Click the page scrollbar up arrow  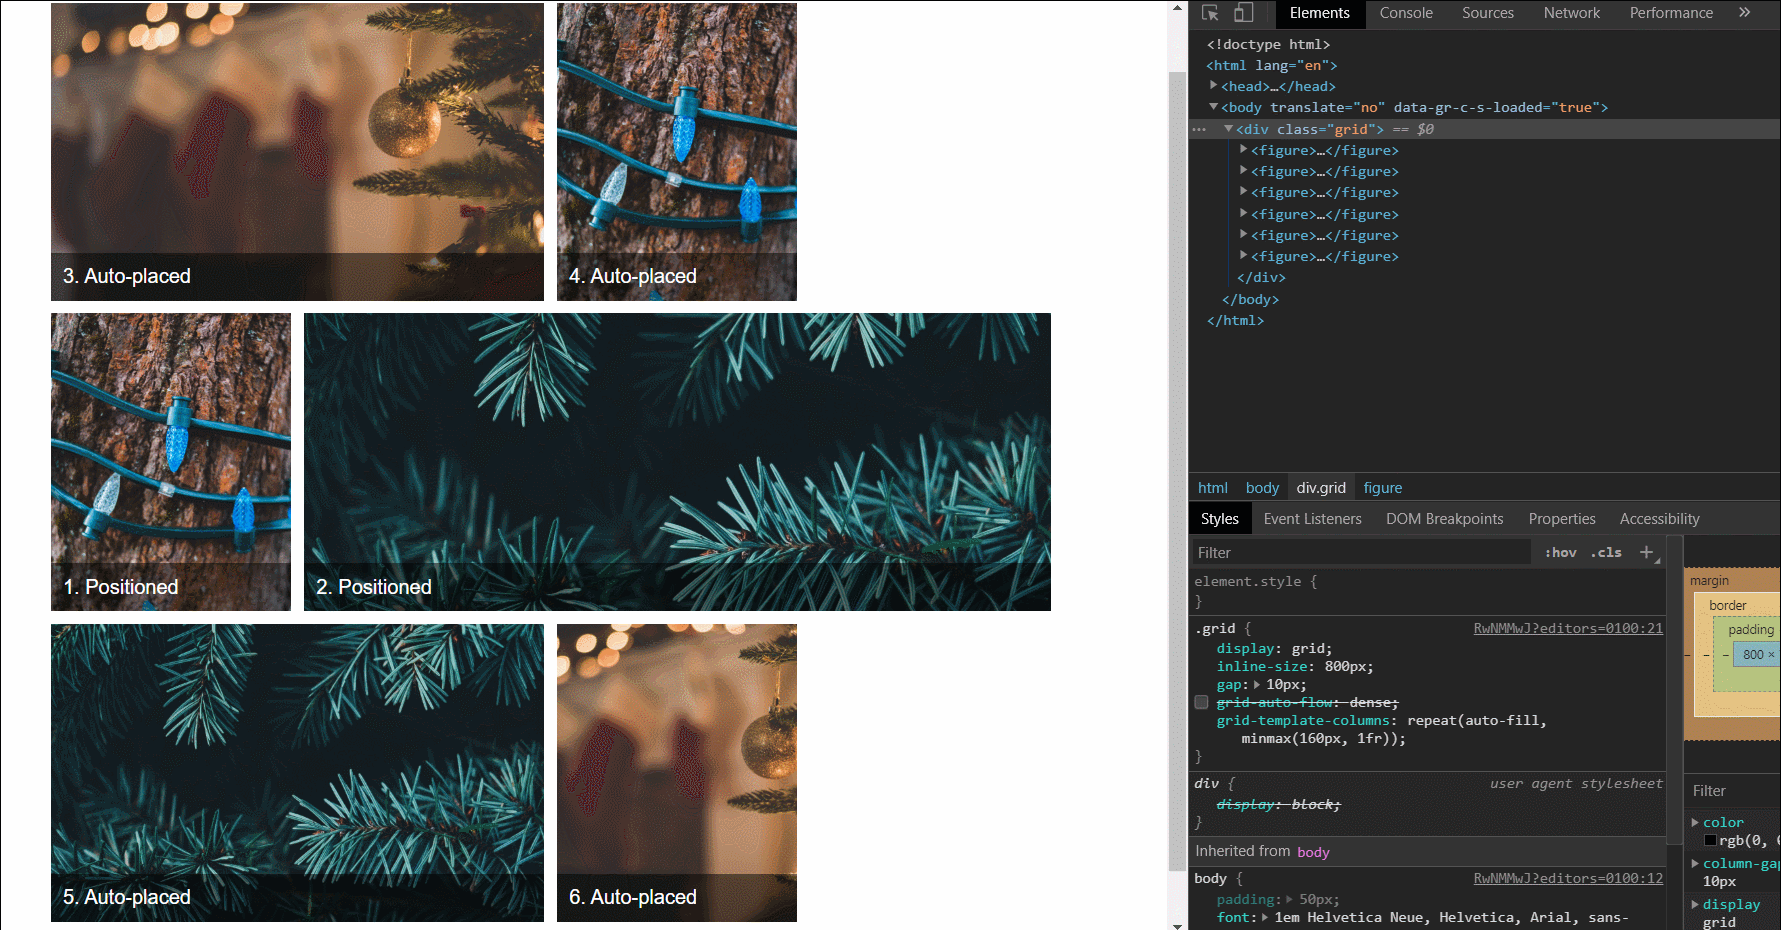1177,8
